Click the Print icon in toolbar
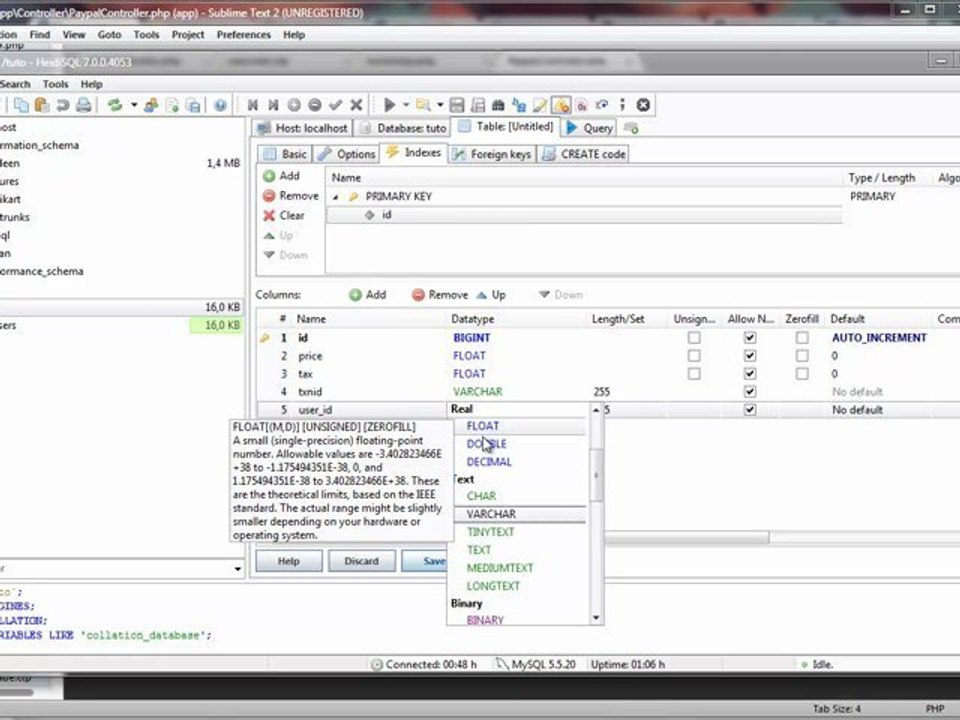The image size is (960, 720). point(84,105)
